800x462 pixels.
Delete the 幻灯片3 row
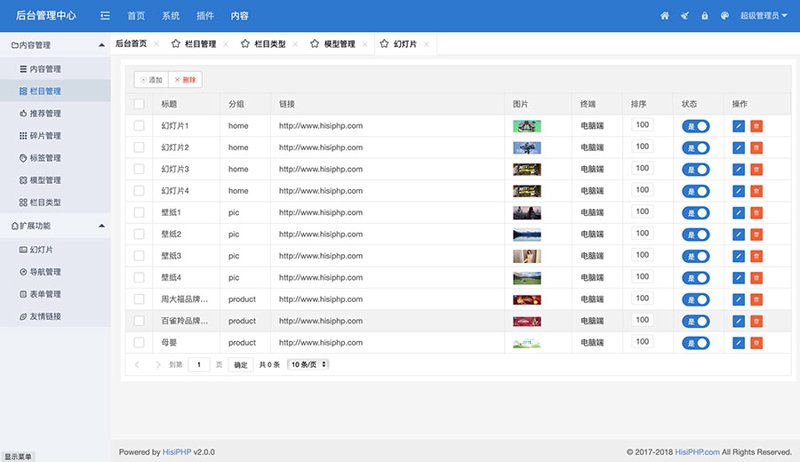click(x=757, y=169)
